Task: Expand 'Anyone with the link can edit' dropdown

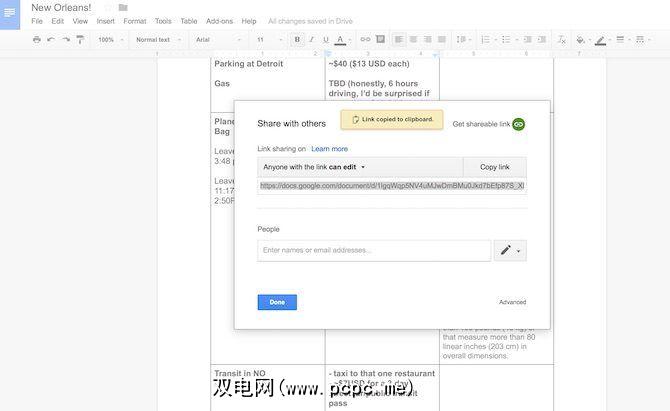Action: tap(315, 167)
